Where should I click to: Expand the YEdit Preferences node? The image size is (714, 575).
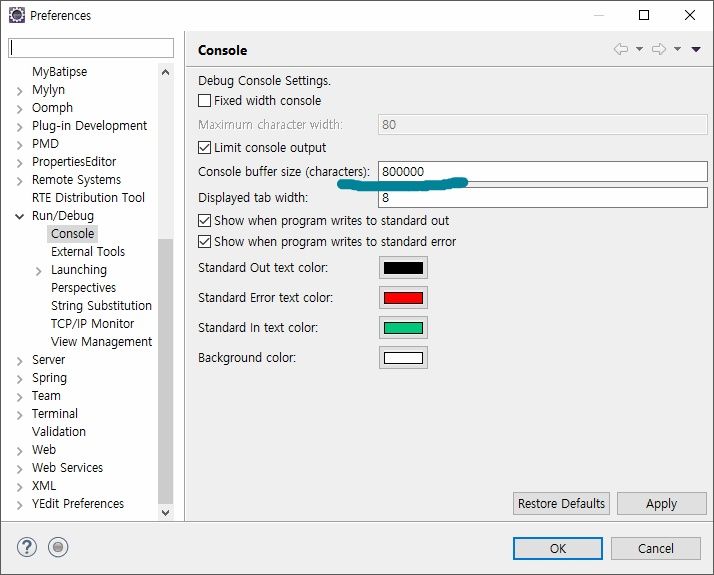click(x=20, y=505)
